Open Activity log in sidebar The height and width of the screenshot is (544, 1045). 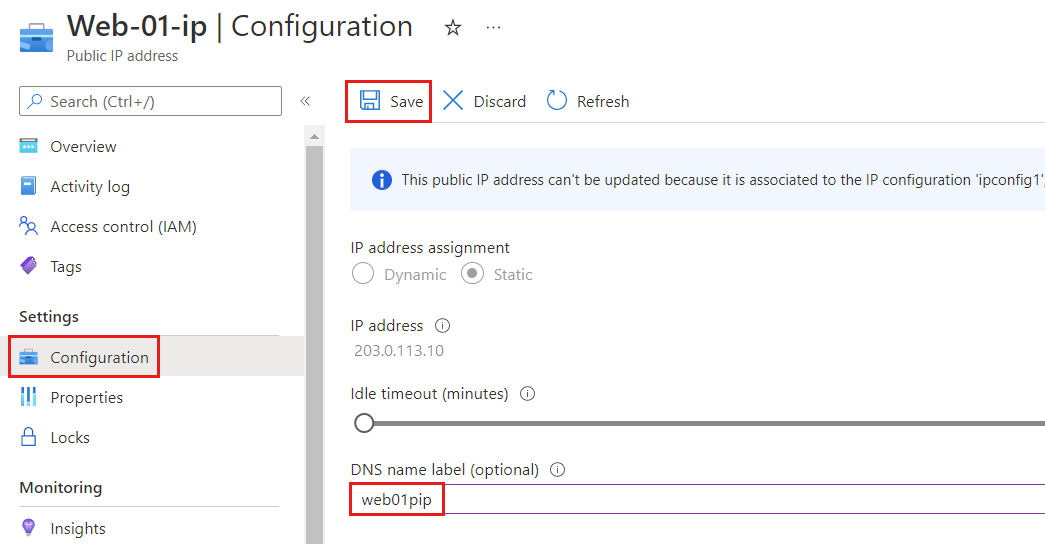[x=90, y=187]
